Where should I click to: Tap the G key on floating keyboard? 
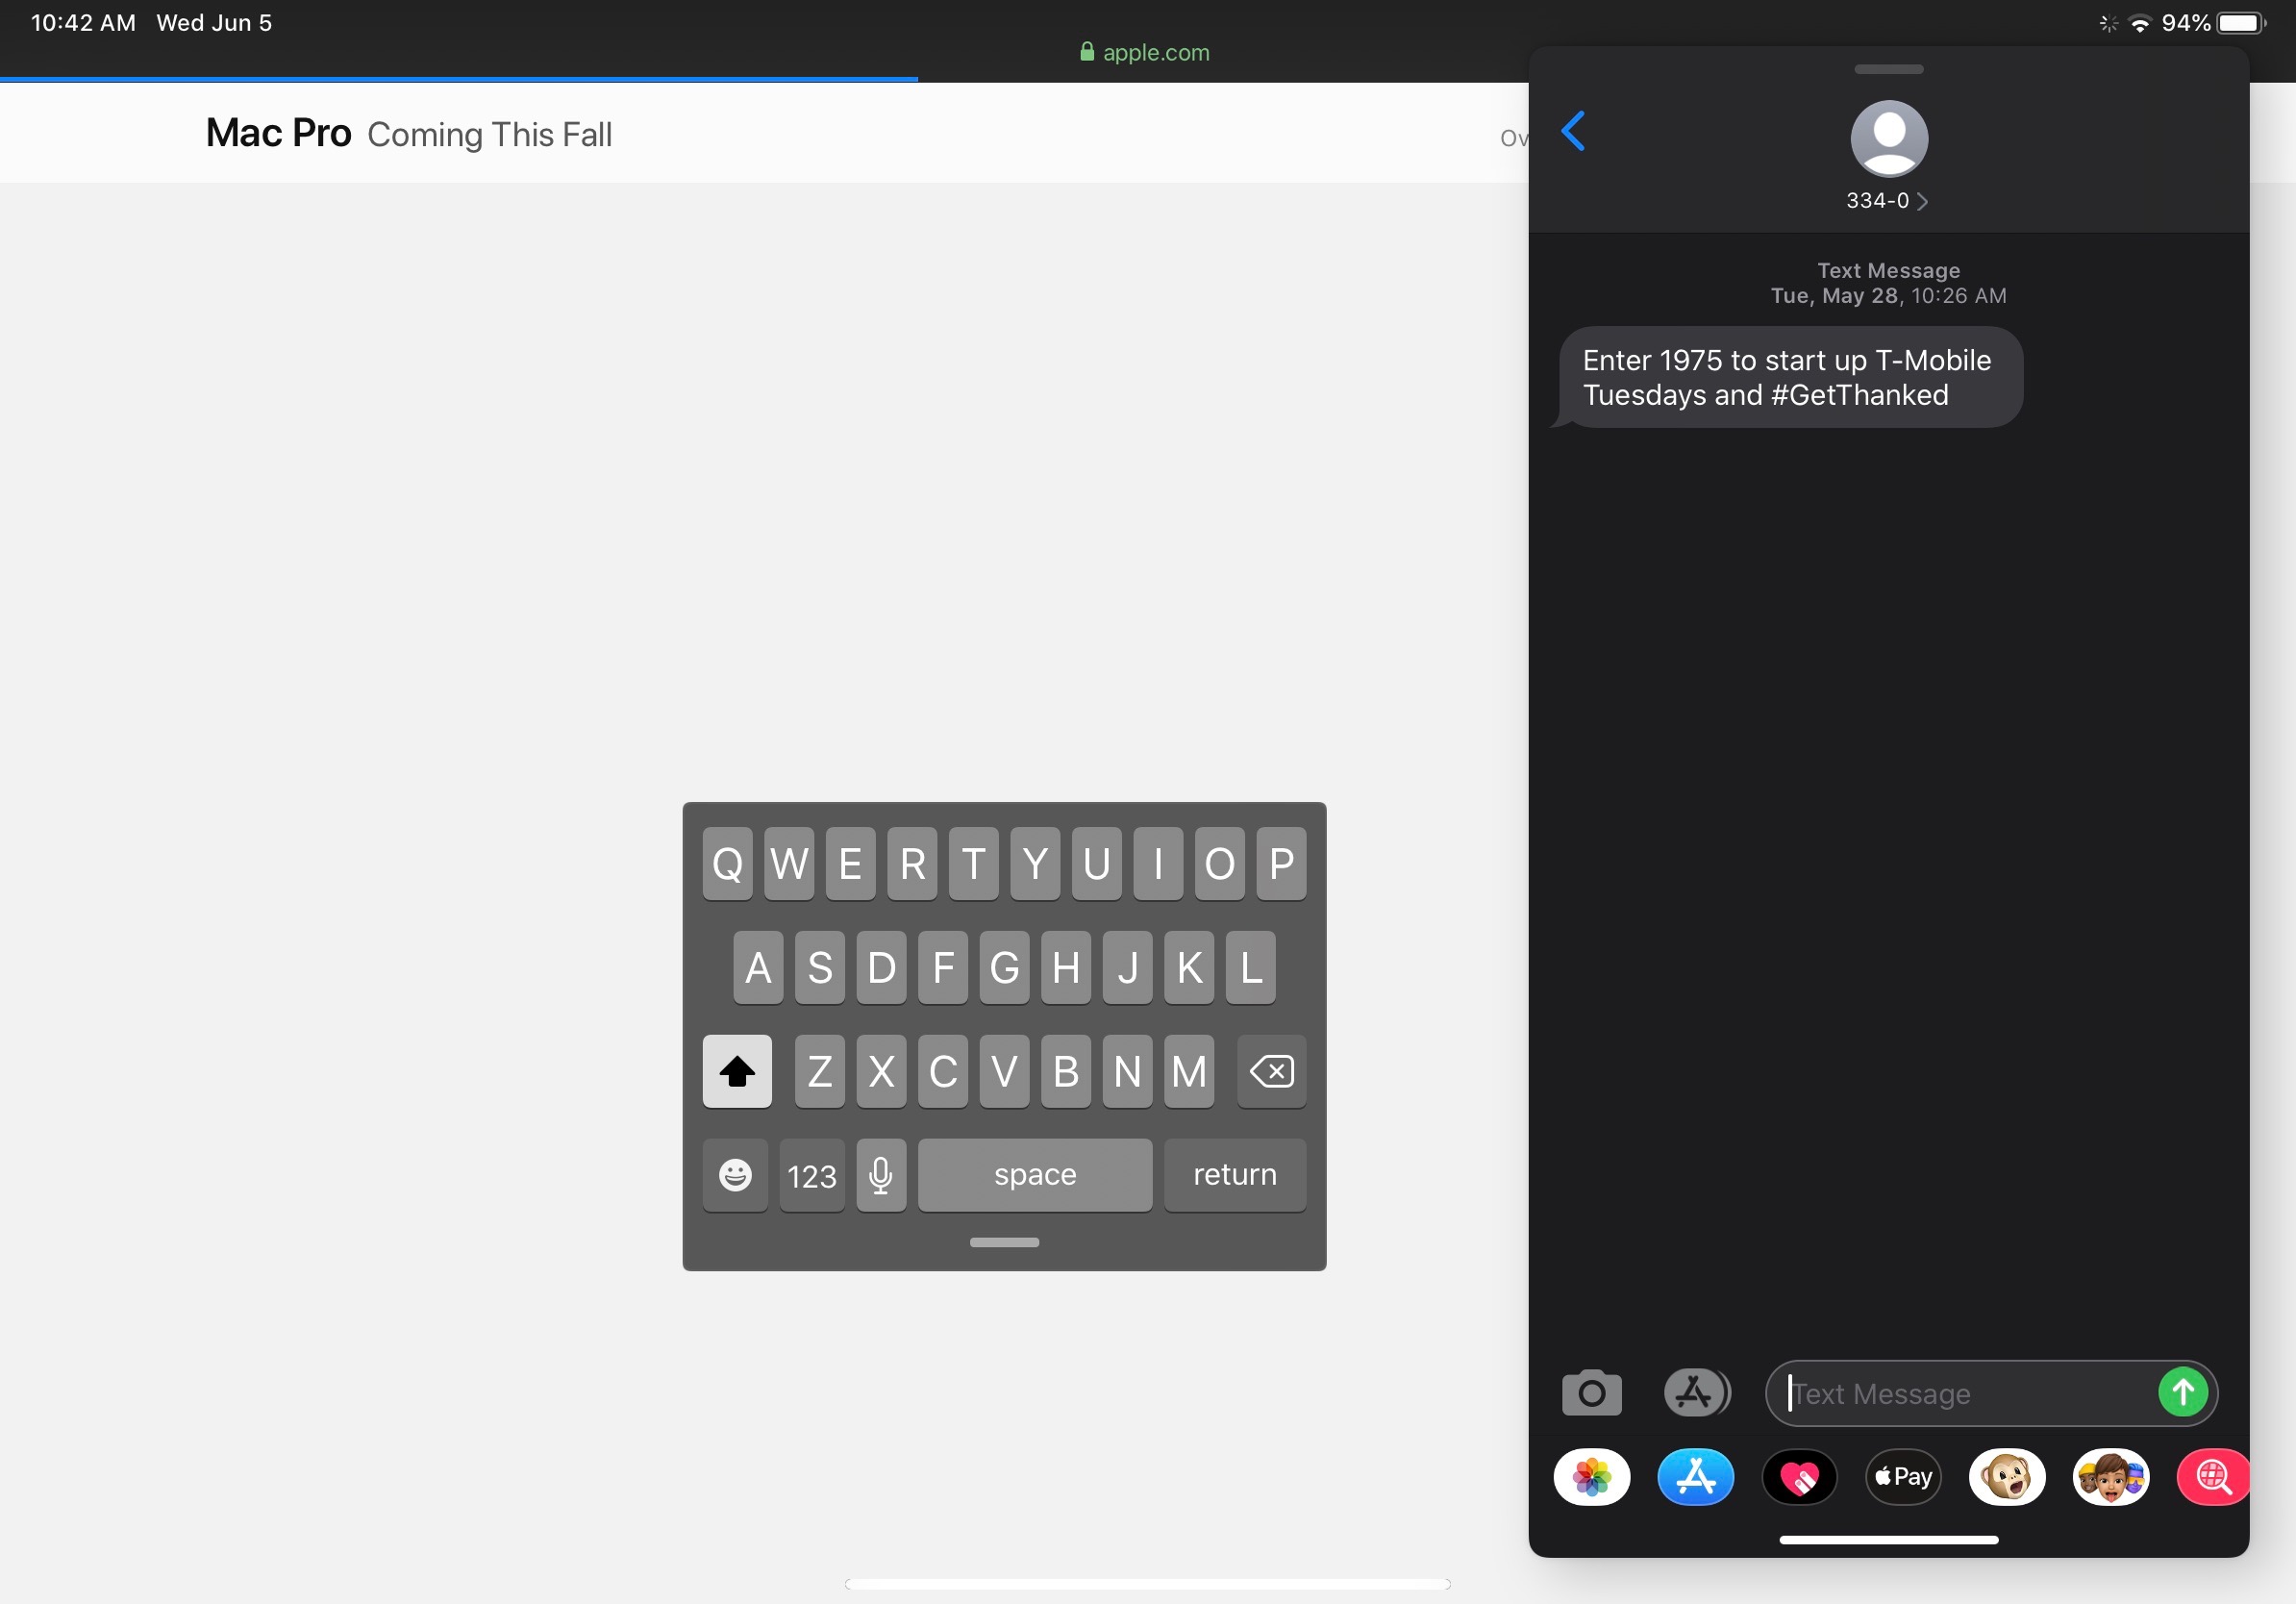click(x=1004, y=967)
